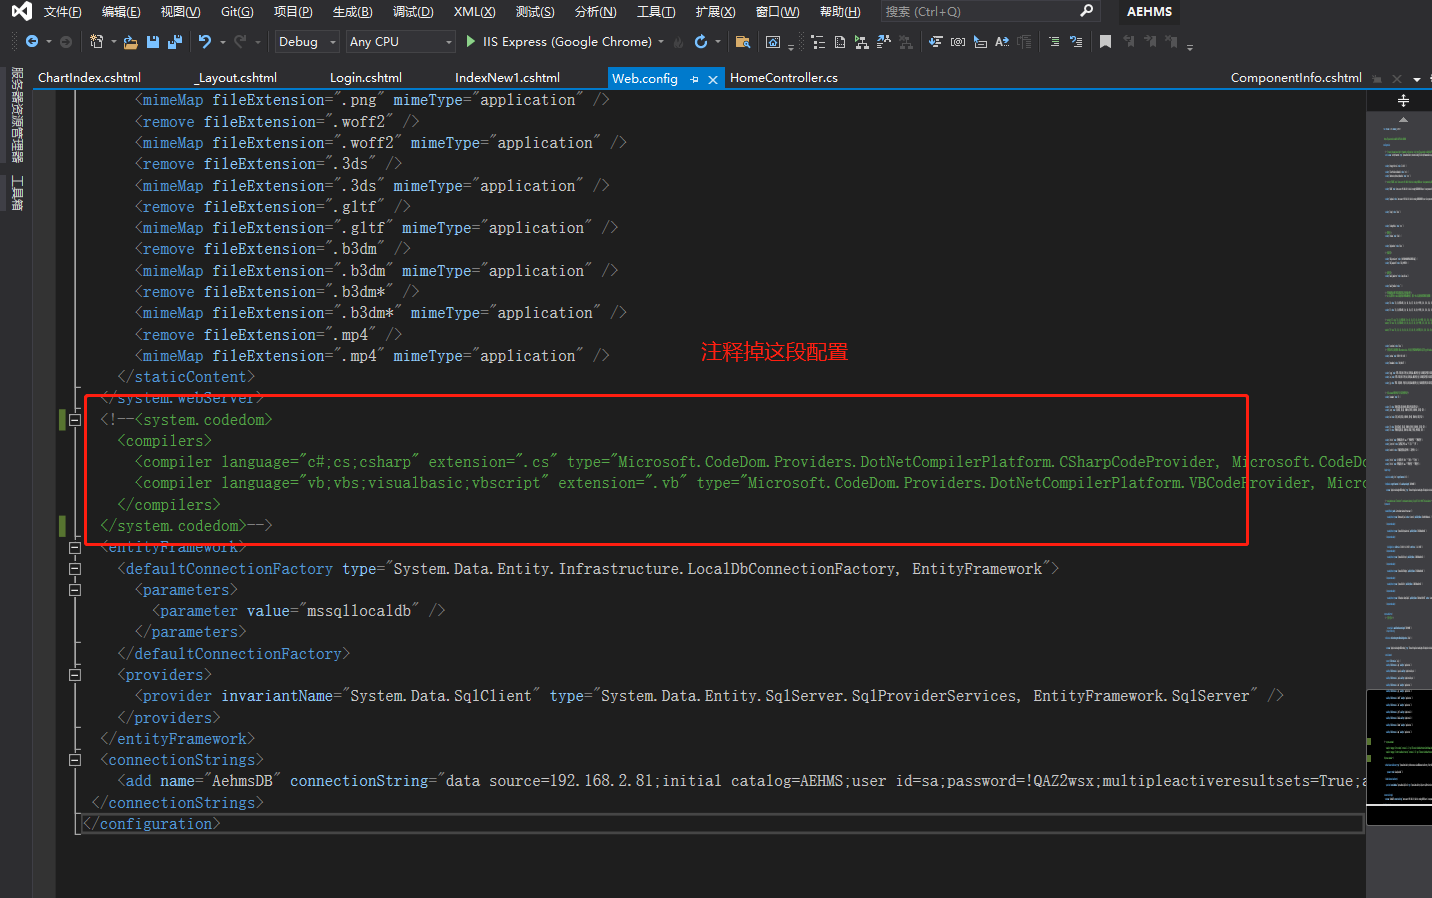
Task: Click the Display Quick Info icon
Action: pyautogui.click(x=980, y=42)
